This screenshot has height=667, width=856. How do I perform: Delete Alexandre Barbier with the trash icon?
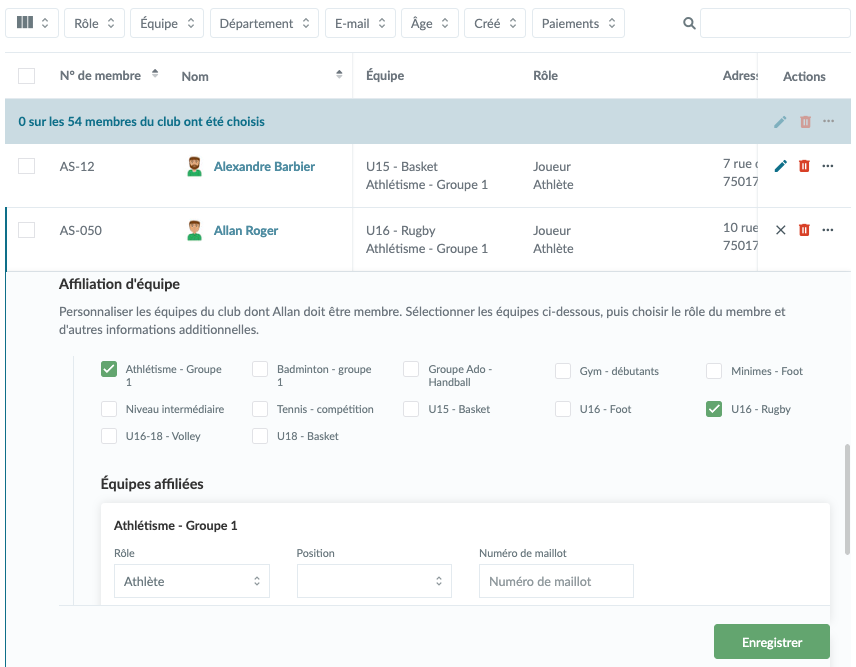pyautogui.click(x=805, y=166)
